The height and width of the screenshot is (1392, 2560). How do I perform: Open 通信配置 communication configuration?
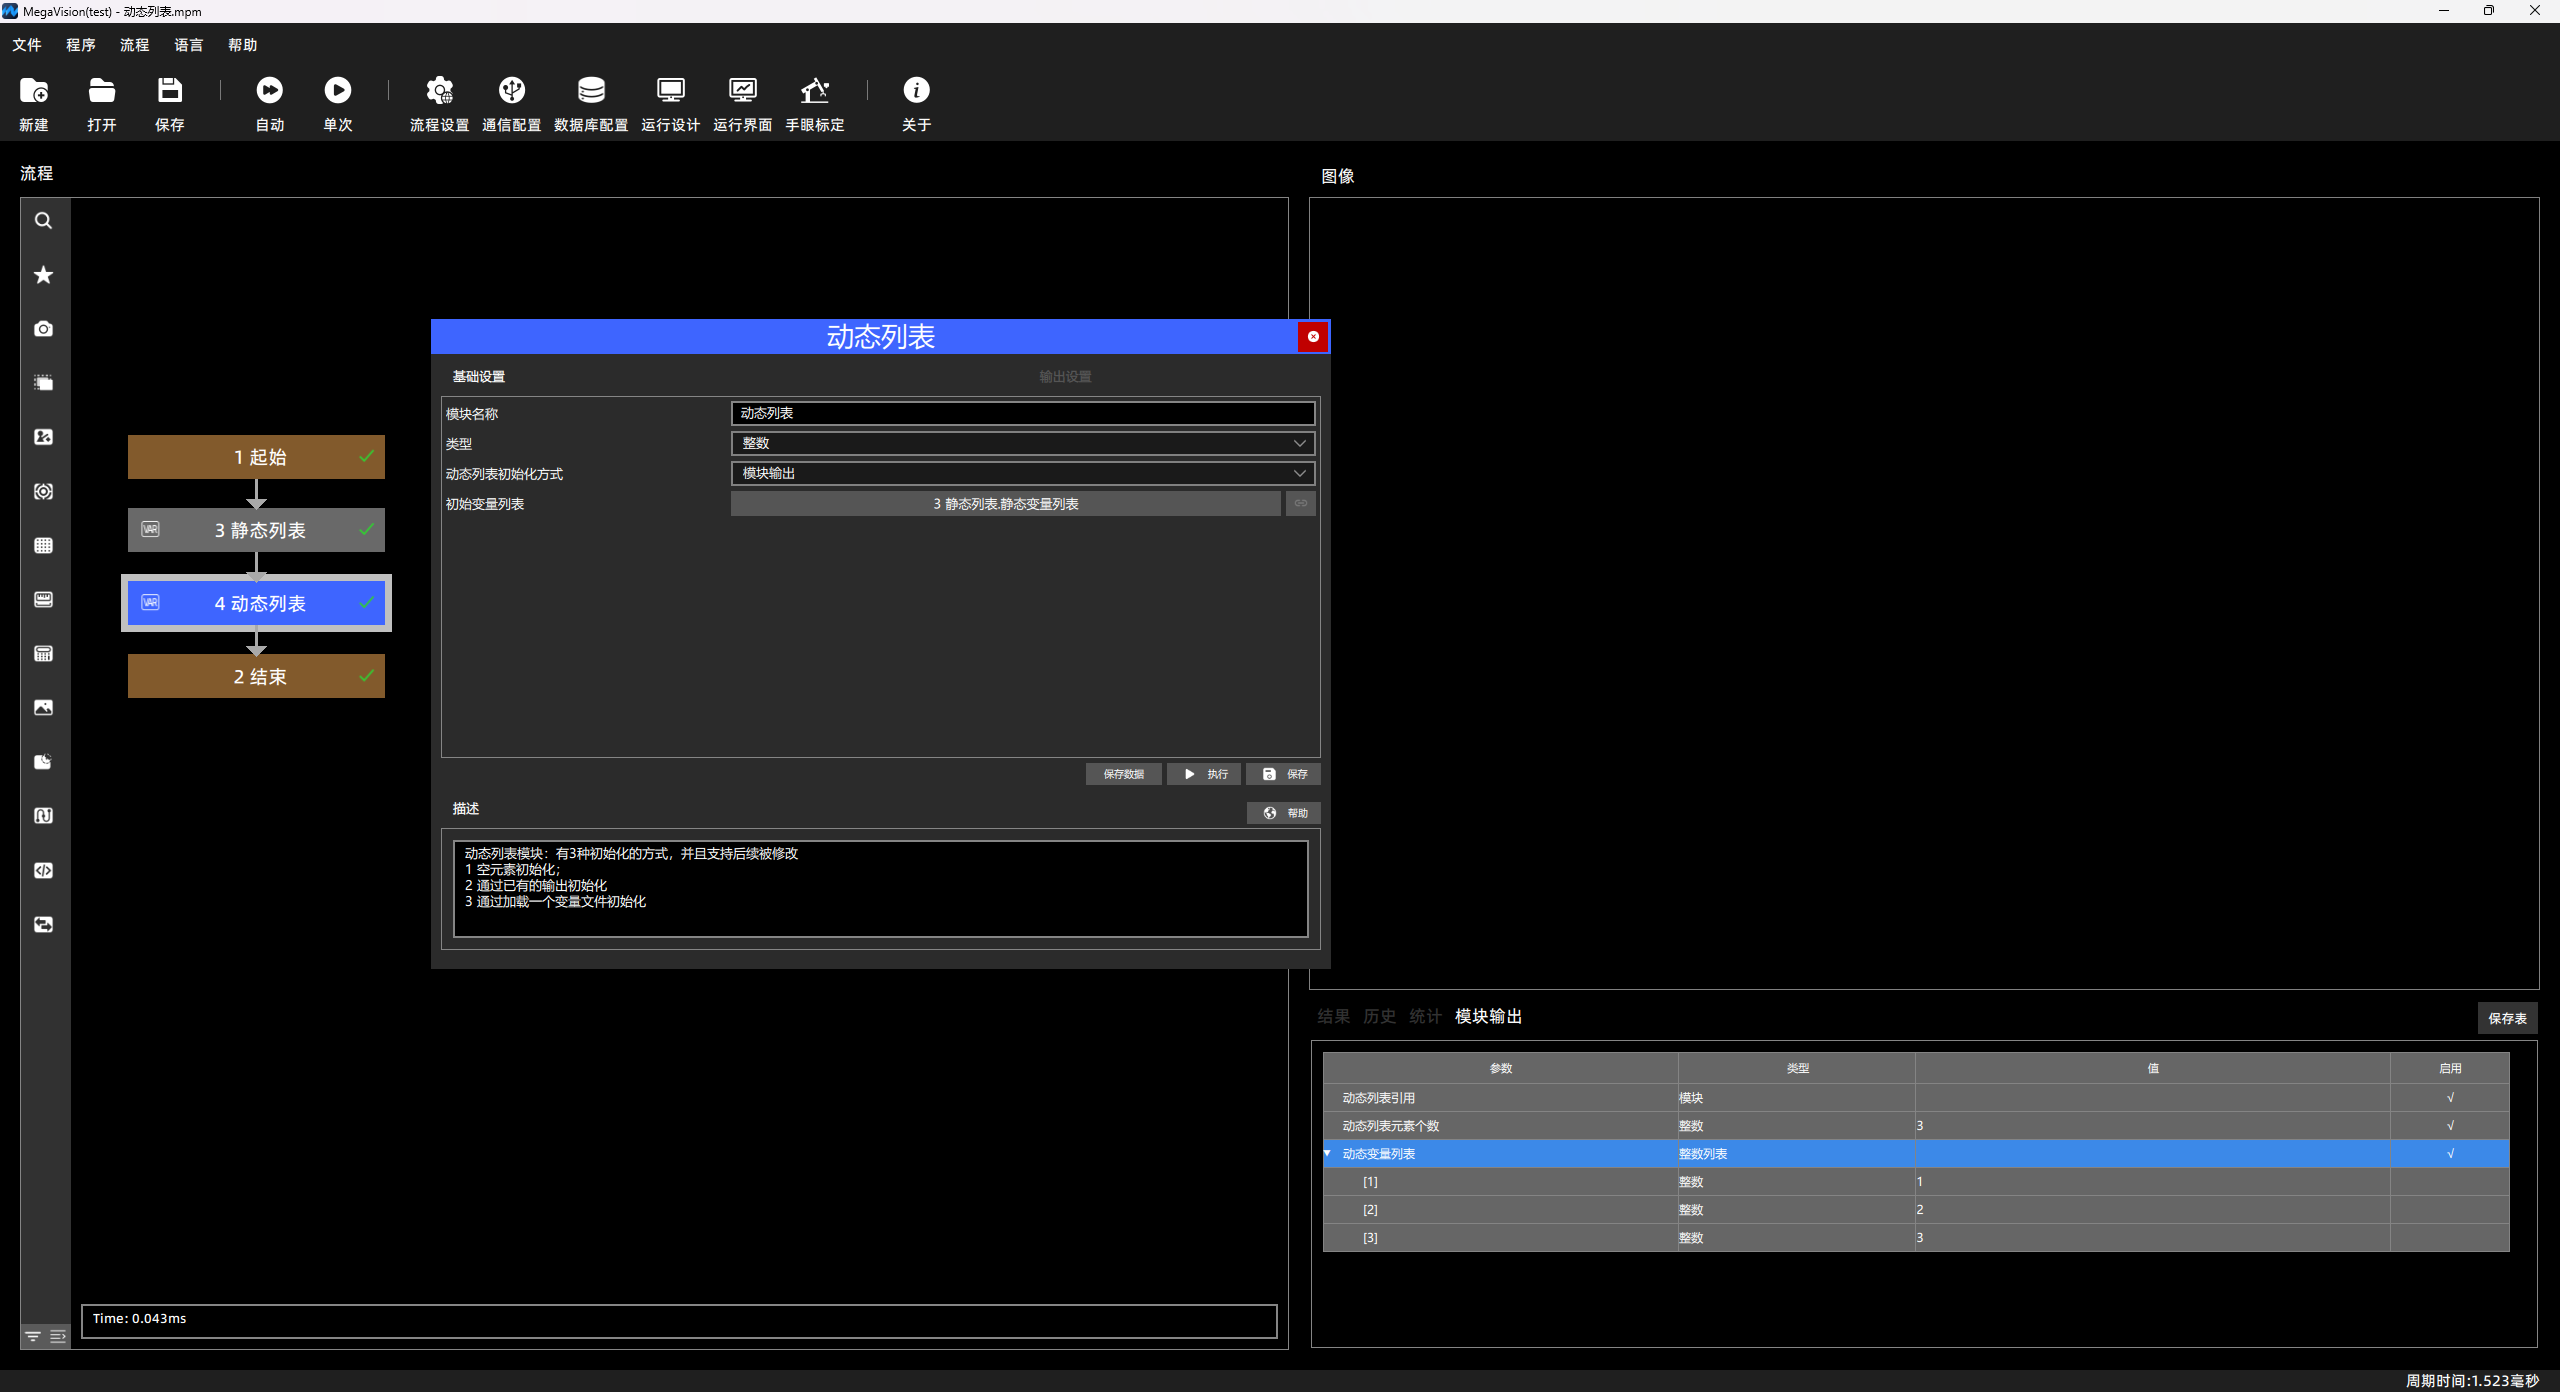coord(512,91)
